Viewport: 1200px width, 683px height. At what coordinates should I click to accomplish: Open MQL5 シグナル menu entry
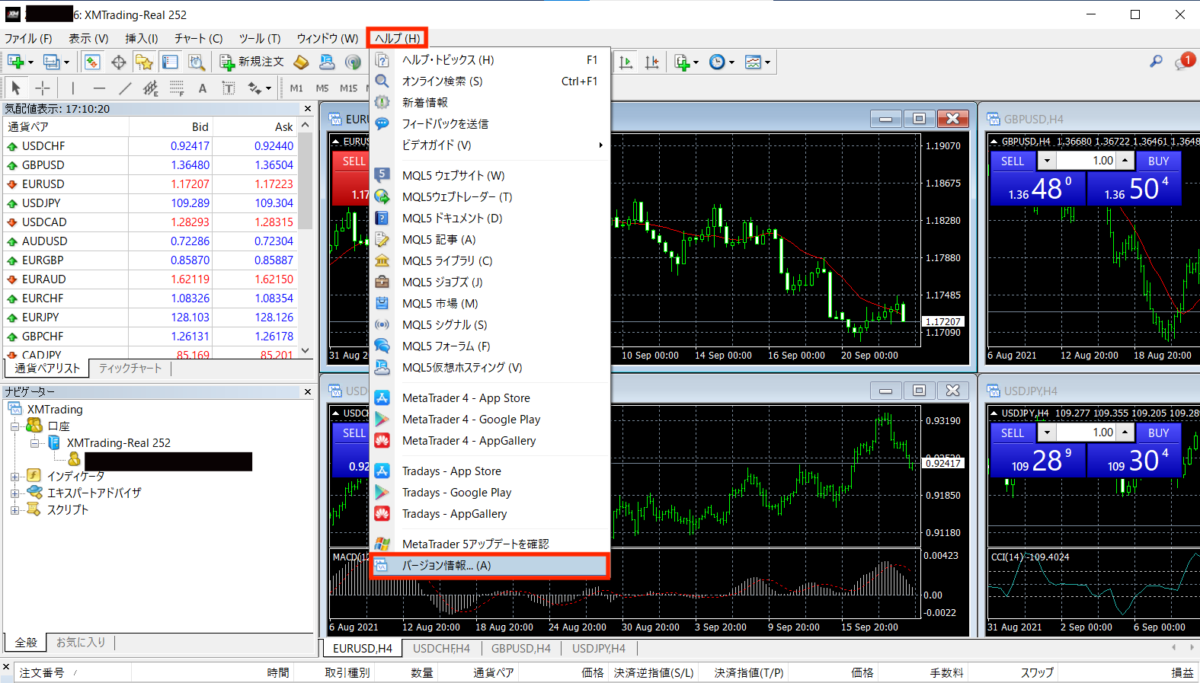444,325
